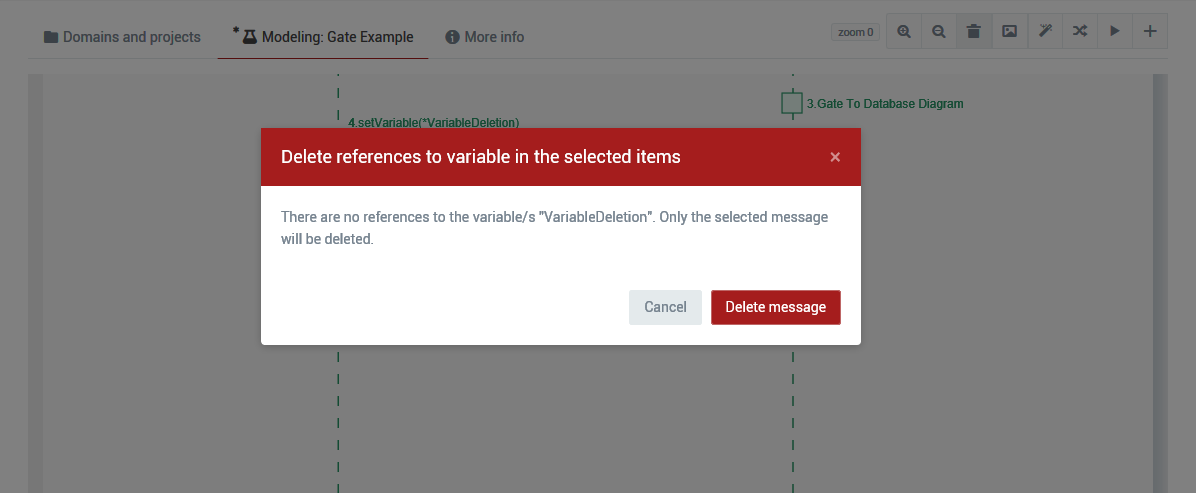This screenshot has width=1196, height=493.
Task: Click the trash delete icon in toolbar
Action: [974, 31]
